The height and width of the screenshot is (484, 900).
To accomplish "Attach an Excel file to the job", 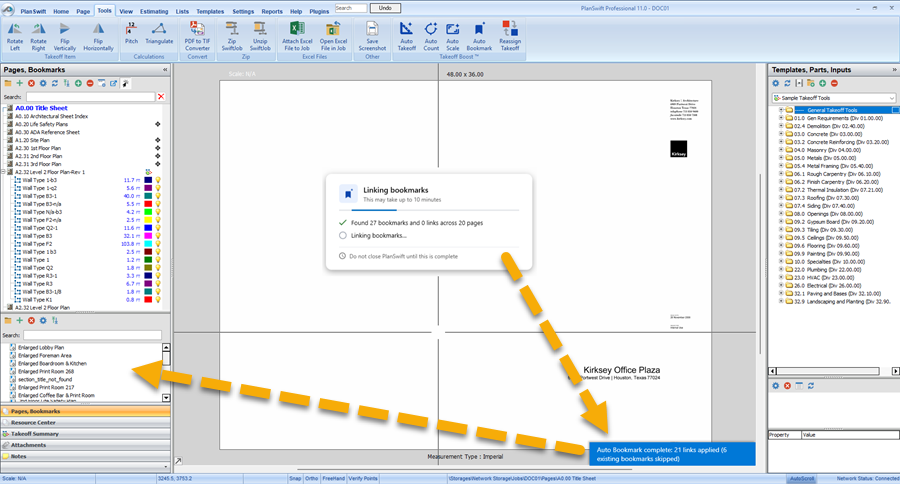I will coord(297,37).
